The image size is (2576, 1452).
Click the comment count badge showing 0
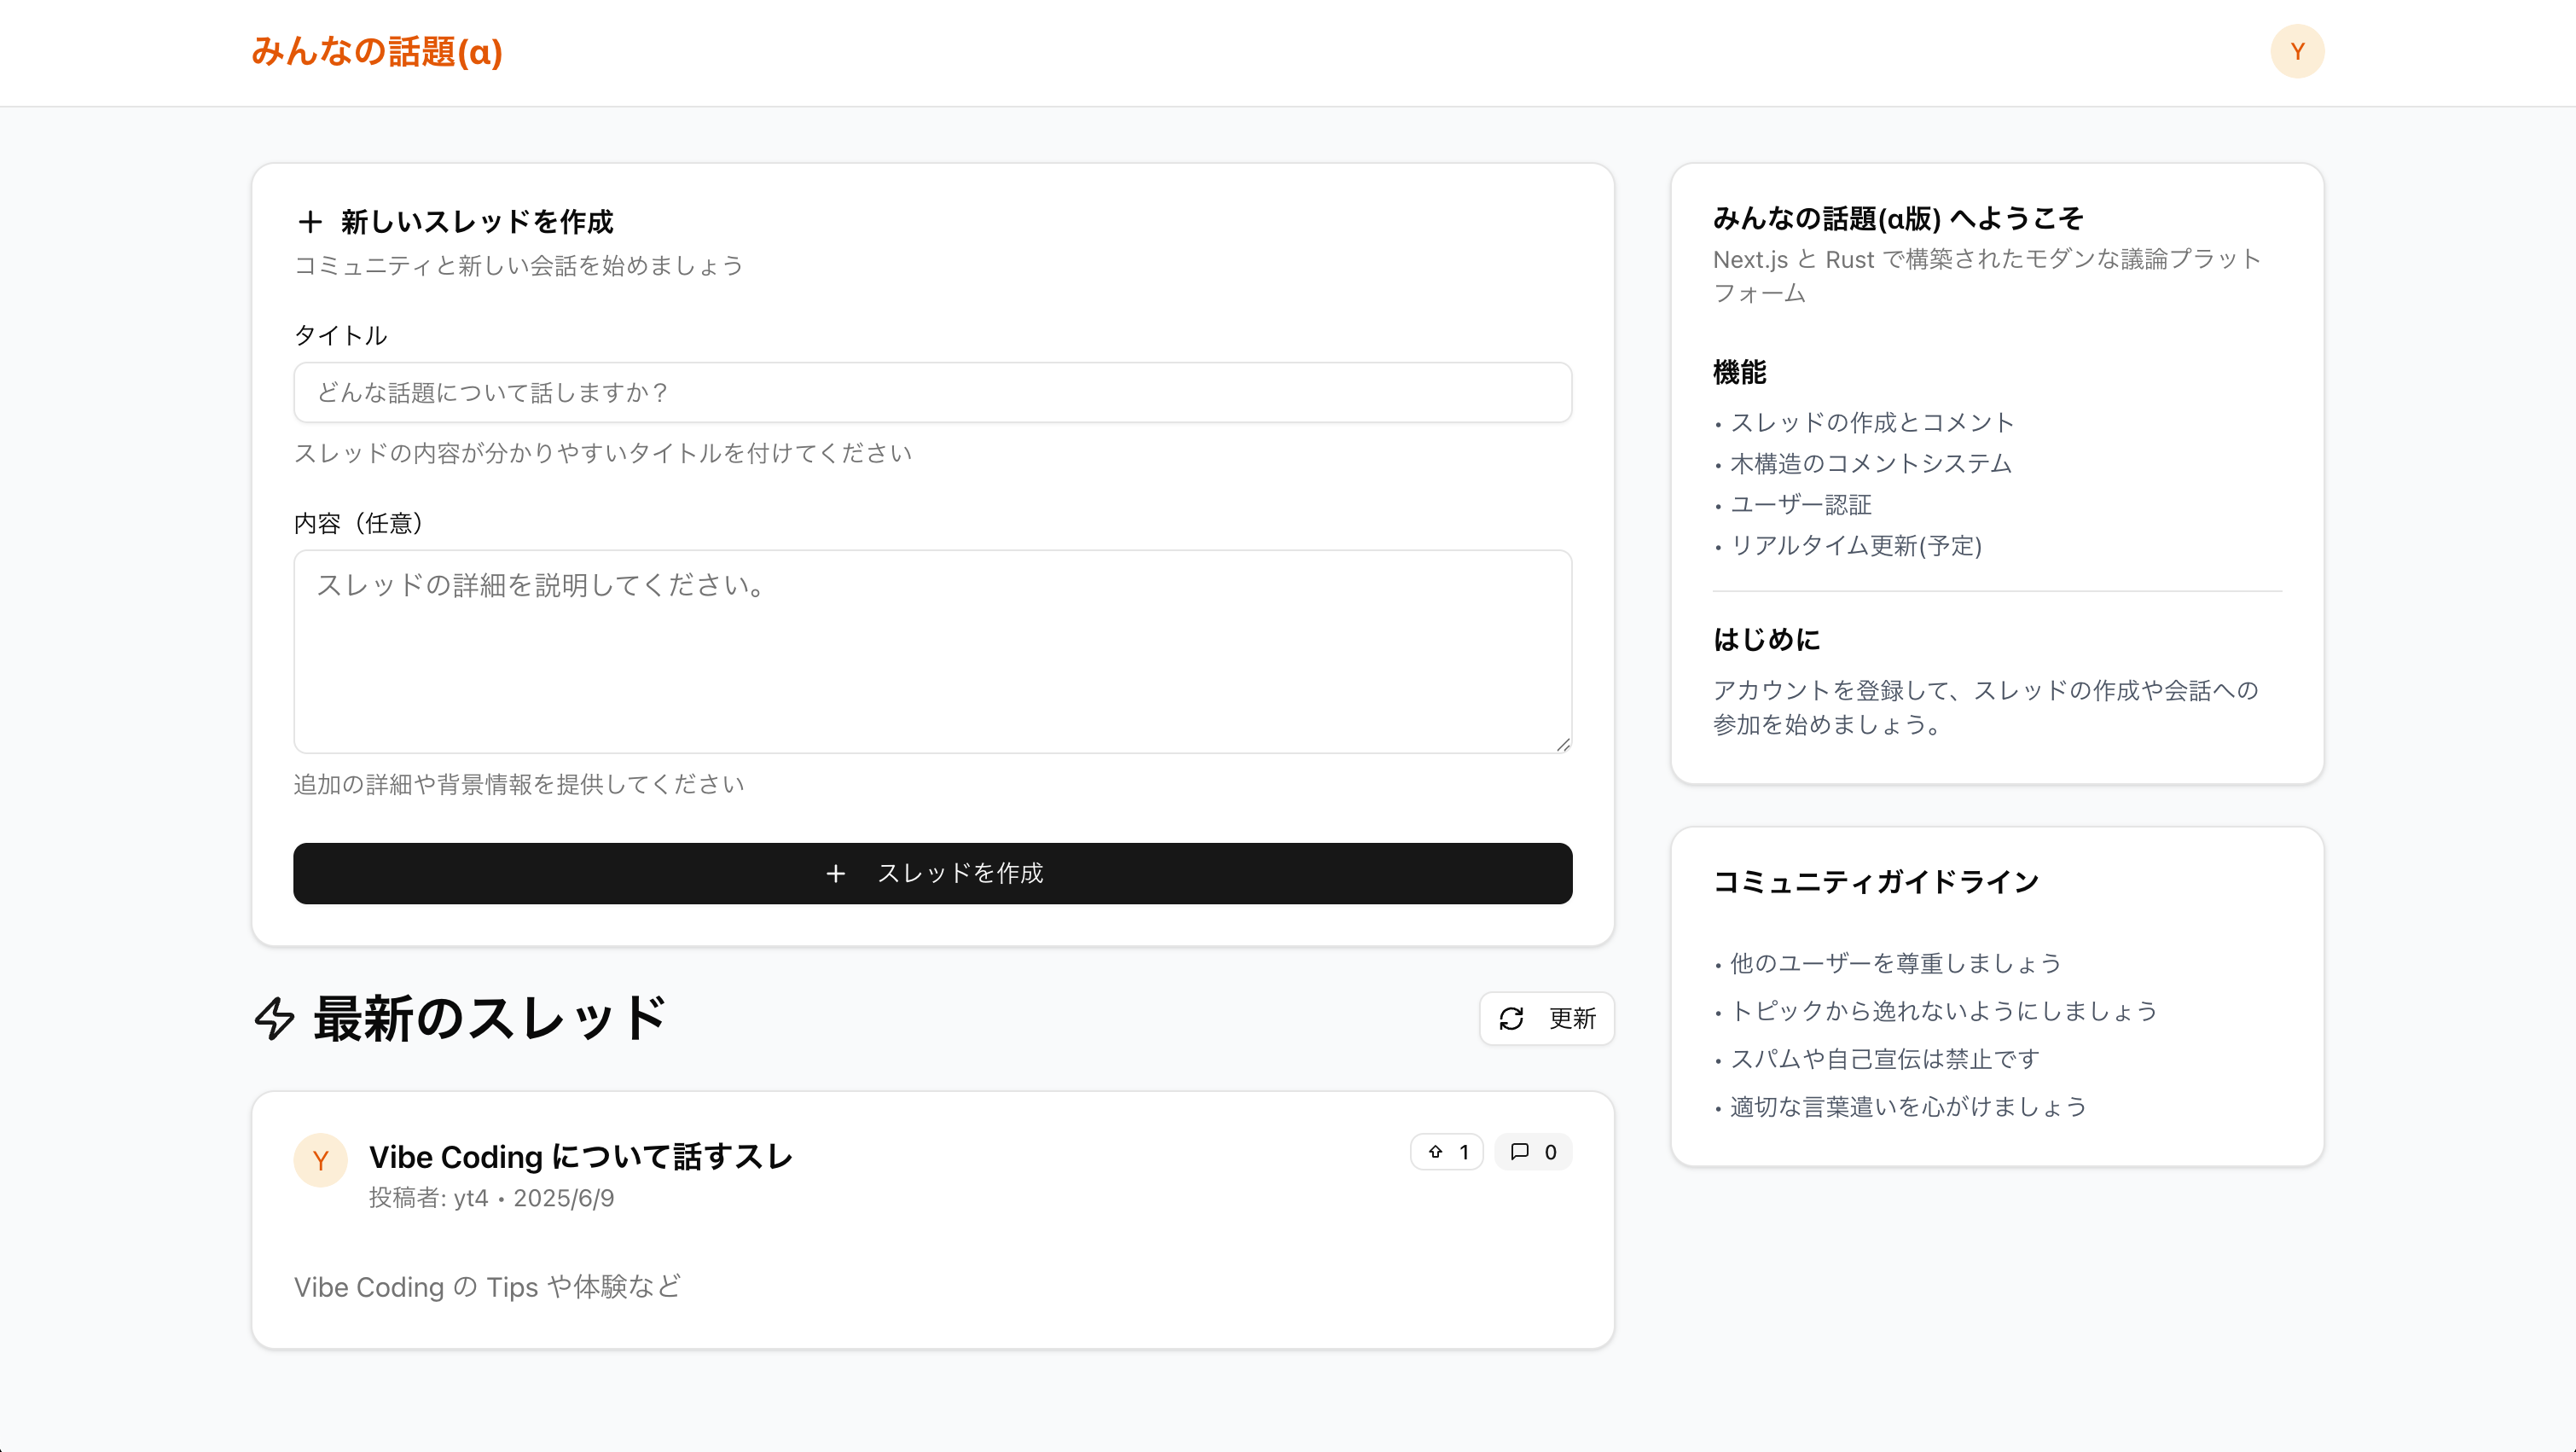pos(1533,1151)
